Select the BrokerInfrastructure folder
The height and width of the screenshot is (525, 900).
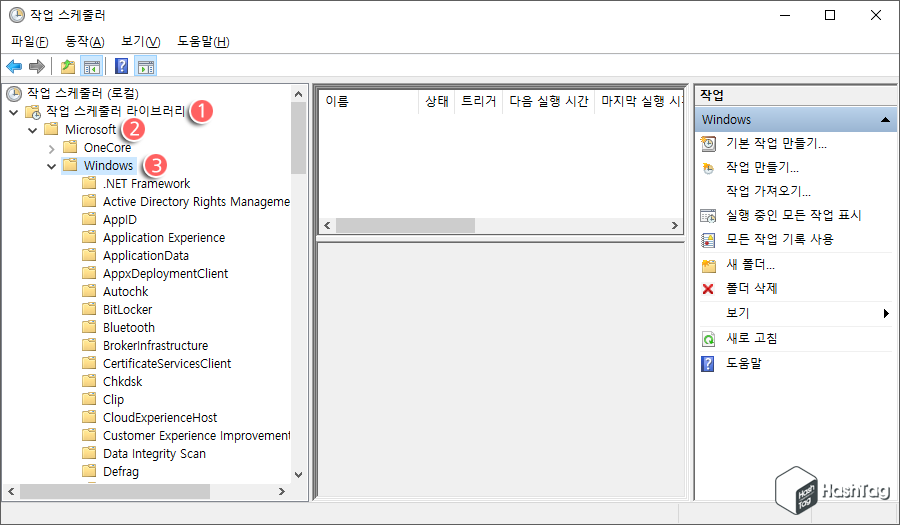click(156, 345)
